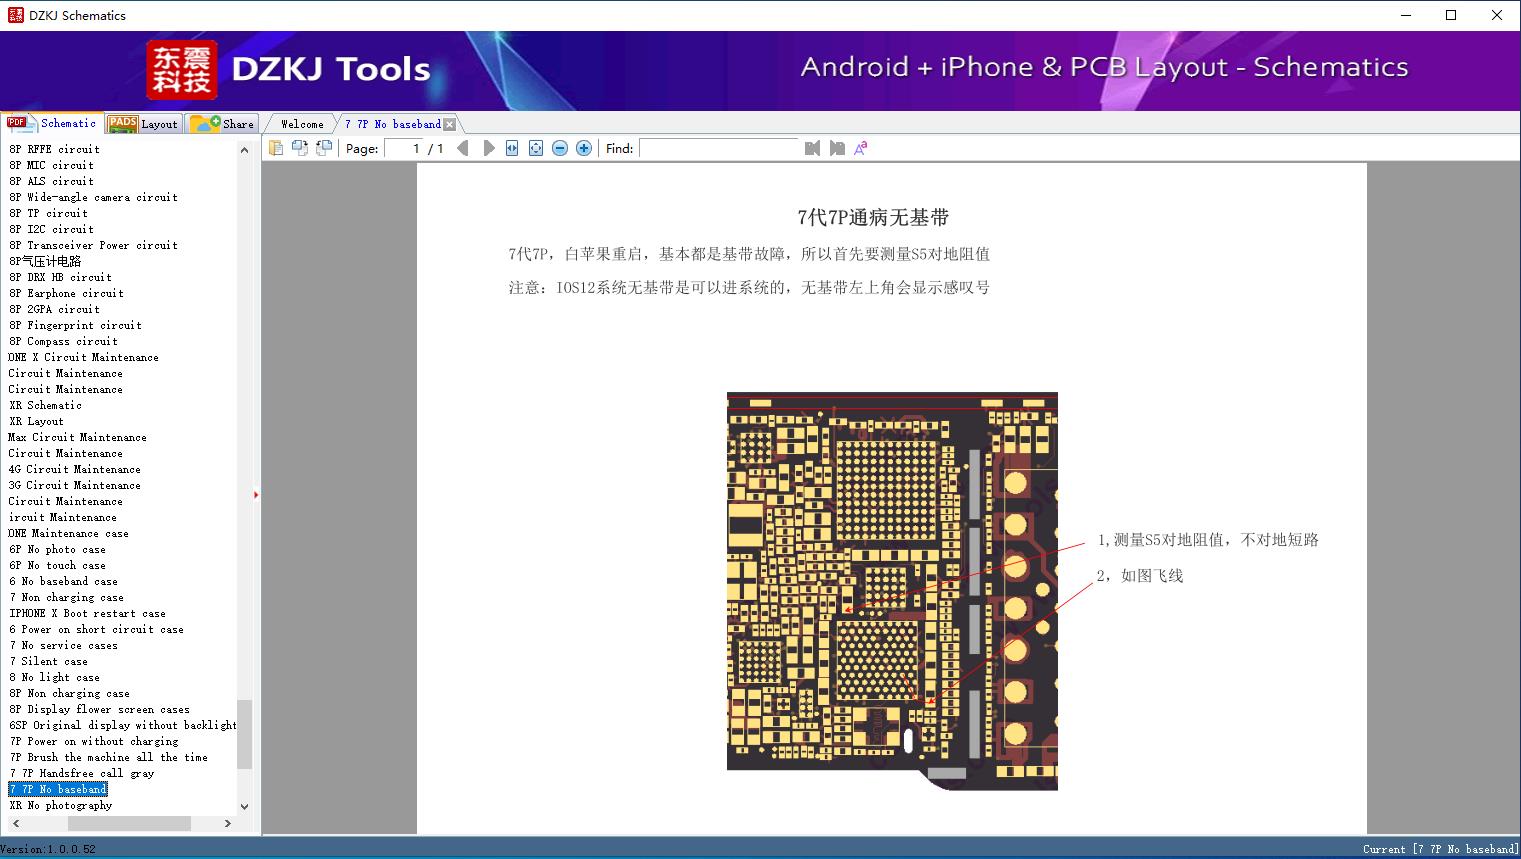1521x859 pixels.
Task: Go to the previous page
Action: click(x=463, y=148)
